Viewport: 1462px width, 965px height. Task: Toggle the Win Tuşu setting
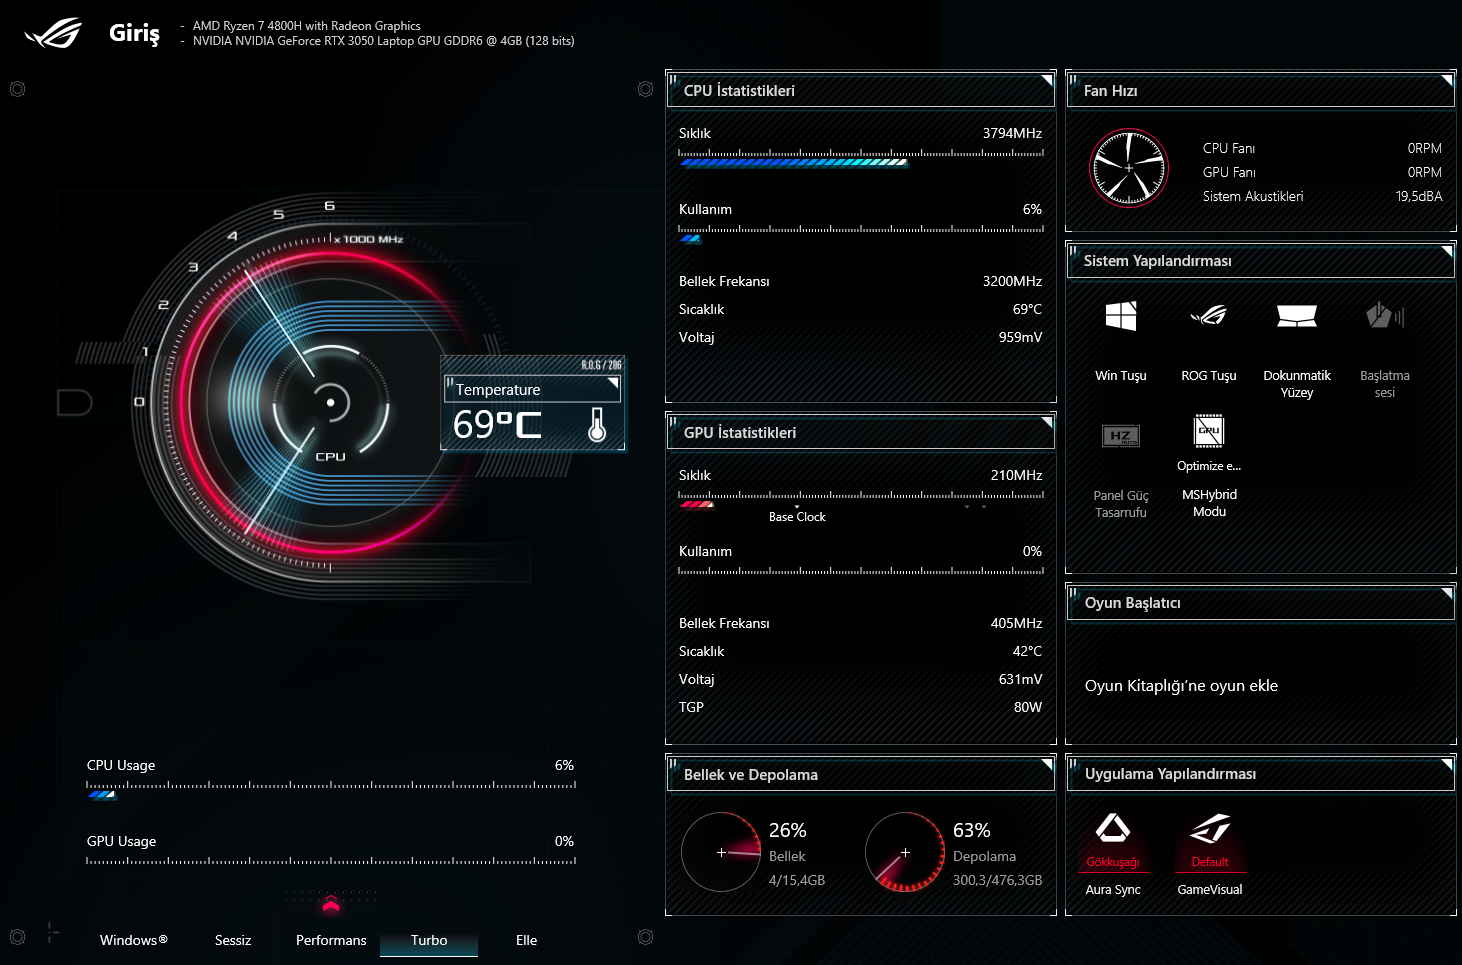tap(1121, 316)
